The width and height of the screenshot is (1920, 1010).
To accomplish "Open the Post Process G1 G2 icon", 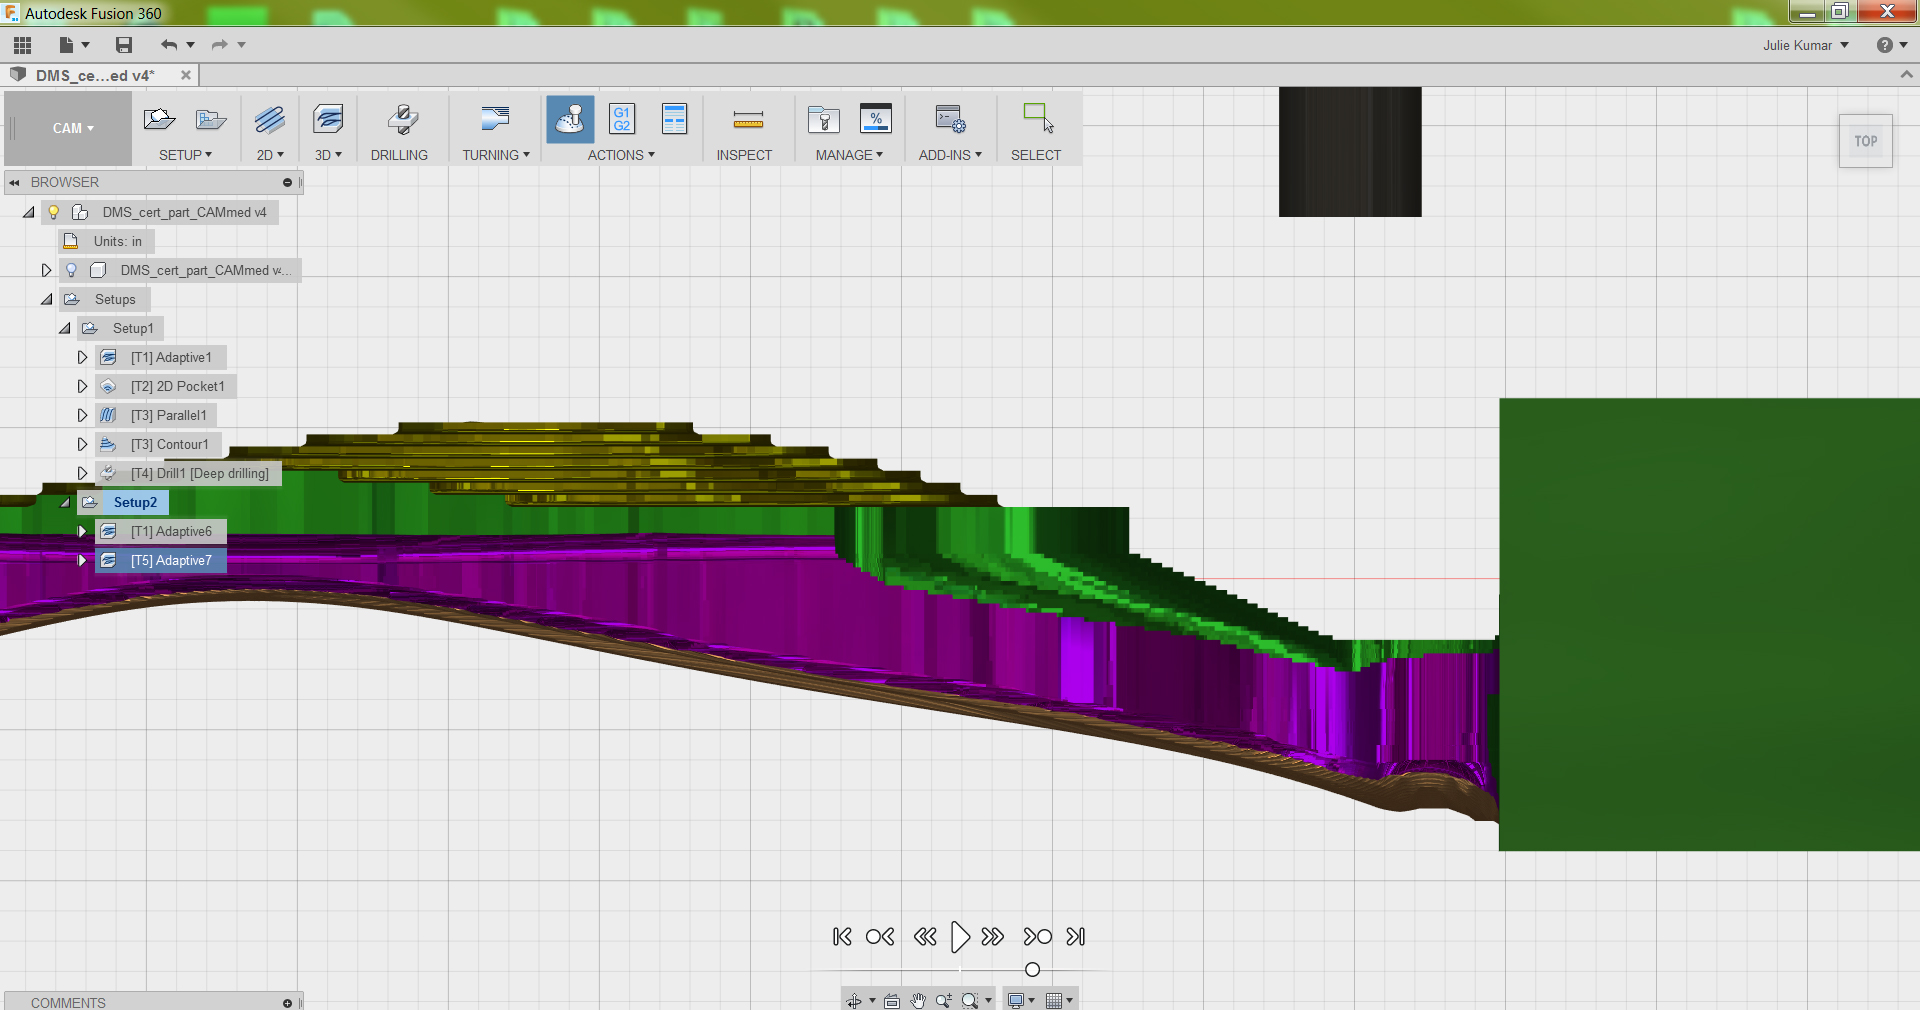I will [x=622, y=119].
